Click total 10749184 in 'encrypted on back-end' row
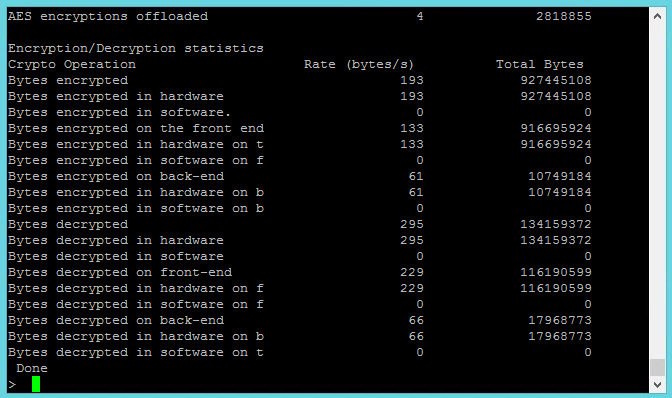The image size is (672, 398). [x=560, y=176]
